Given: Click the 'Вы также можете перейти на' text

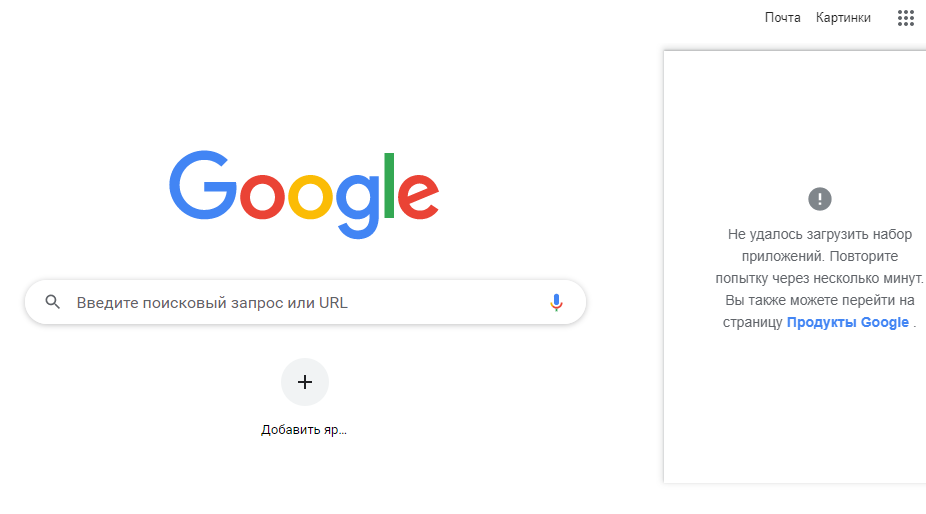Looking at the screenshot, I should [820, 300].
